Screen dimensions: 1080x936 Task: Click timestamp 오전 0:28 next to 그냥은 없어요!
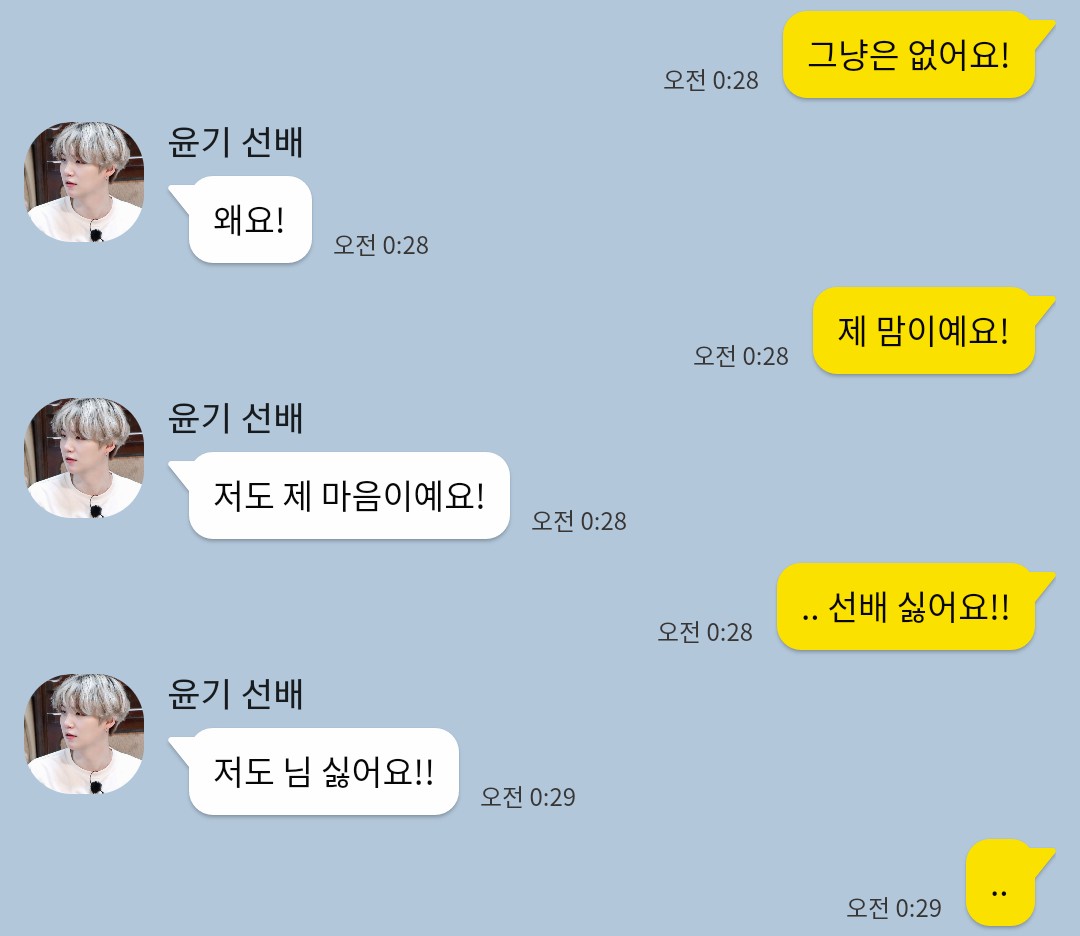pyautogui.click(x=711, y=81)
